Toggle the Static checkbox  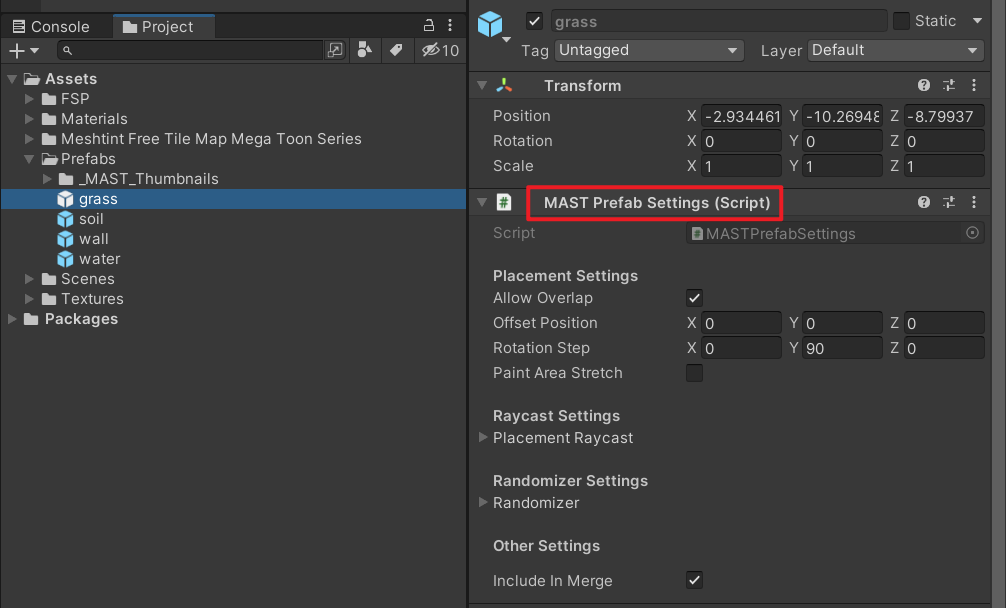point(901,21)
